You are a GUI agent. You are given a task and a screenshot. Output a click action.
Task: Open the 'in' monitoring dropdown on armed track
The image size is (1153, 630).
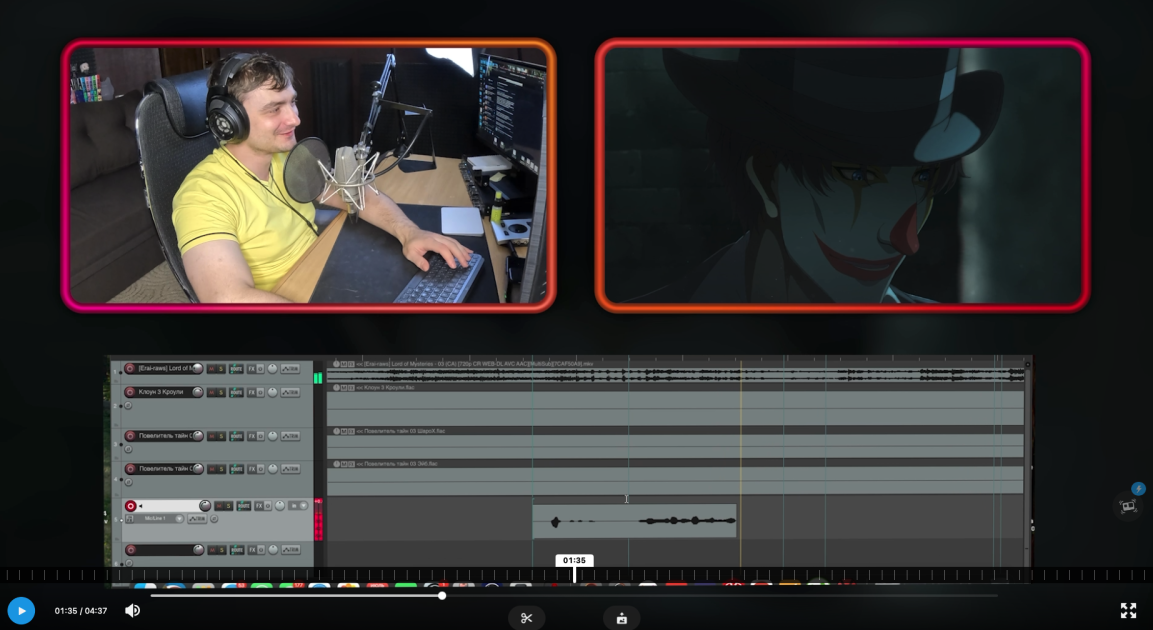298,506
